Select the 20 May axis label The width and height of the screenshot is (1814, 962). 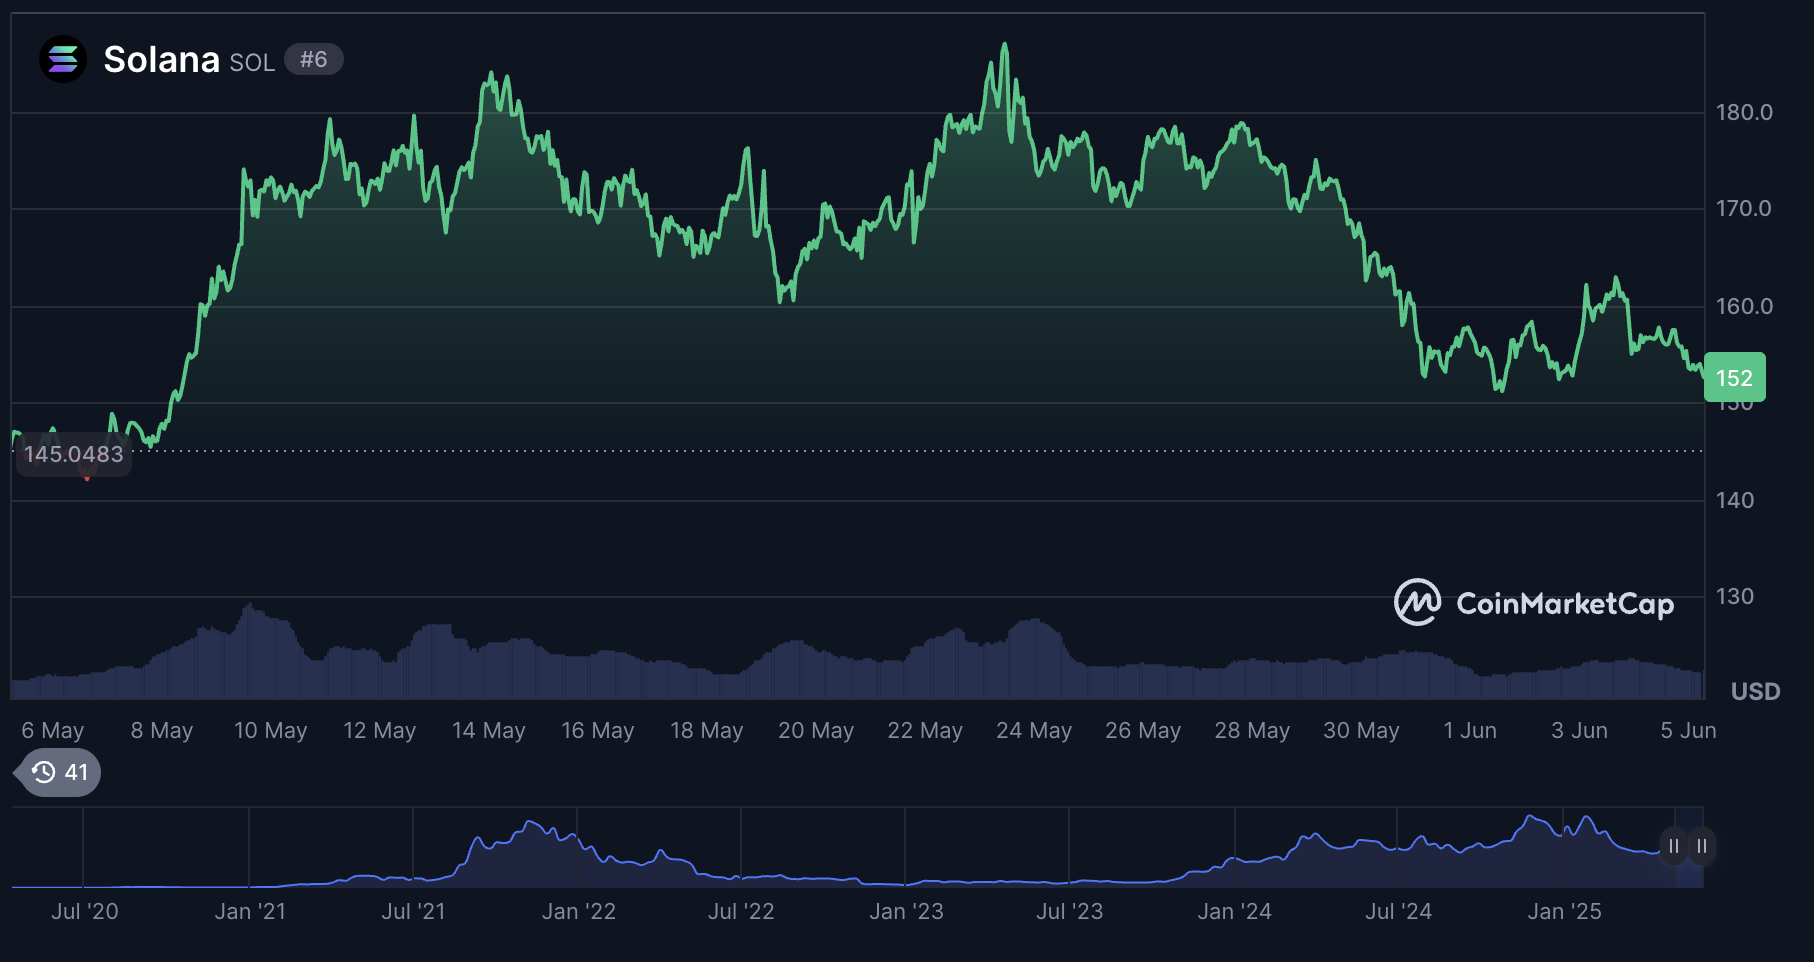coord(816,730)
